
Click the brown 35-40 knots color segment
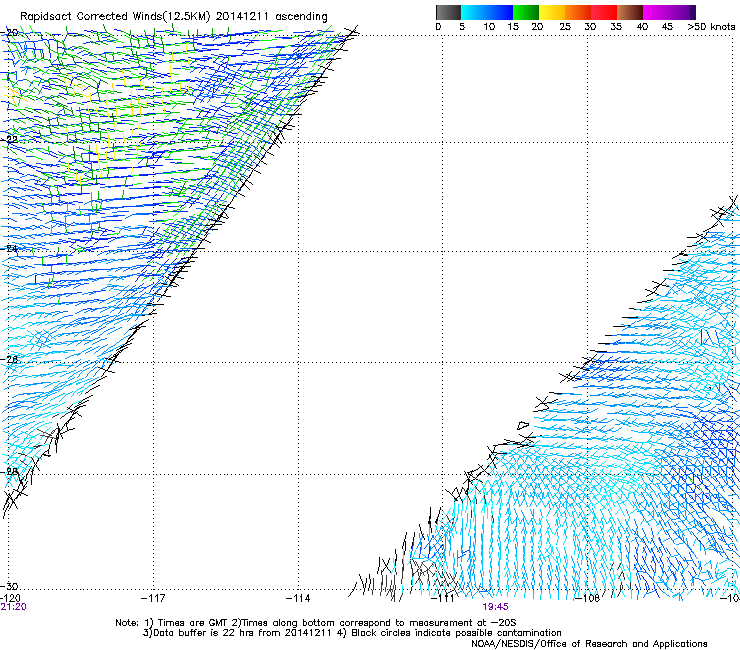pos(630,12)
